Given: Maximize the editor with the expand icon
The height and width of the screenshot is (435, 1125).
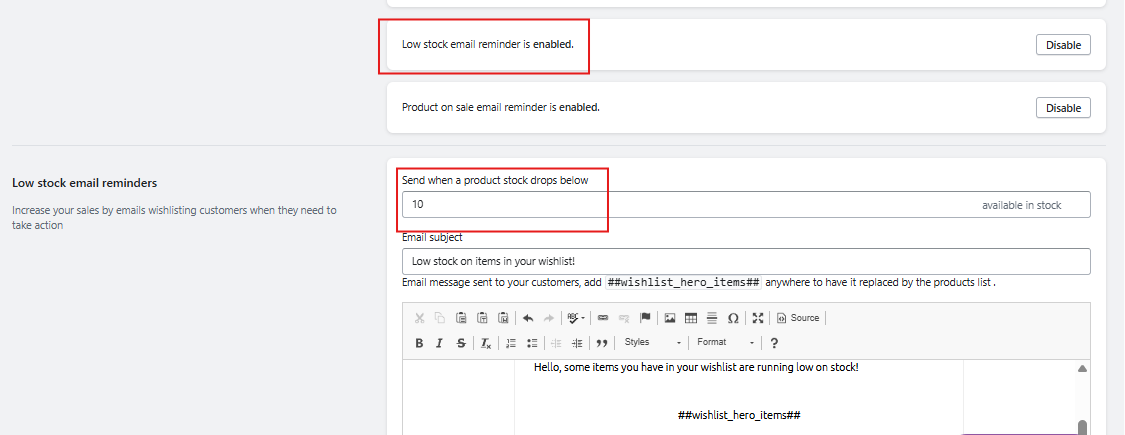Looking at the screenshot, I should click(x=758, y=318).
